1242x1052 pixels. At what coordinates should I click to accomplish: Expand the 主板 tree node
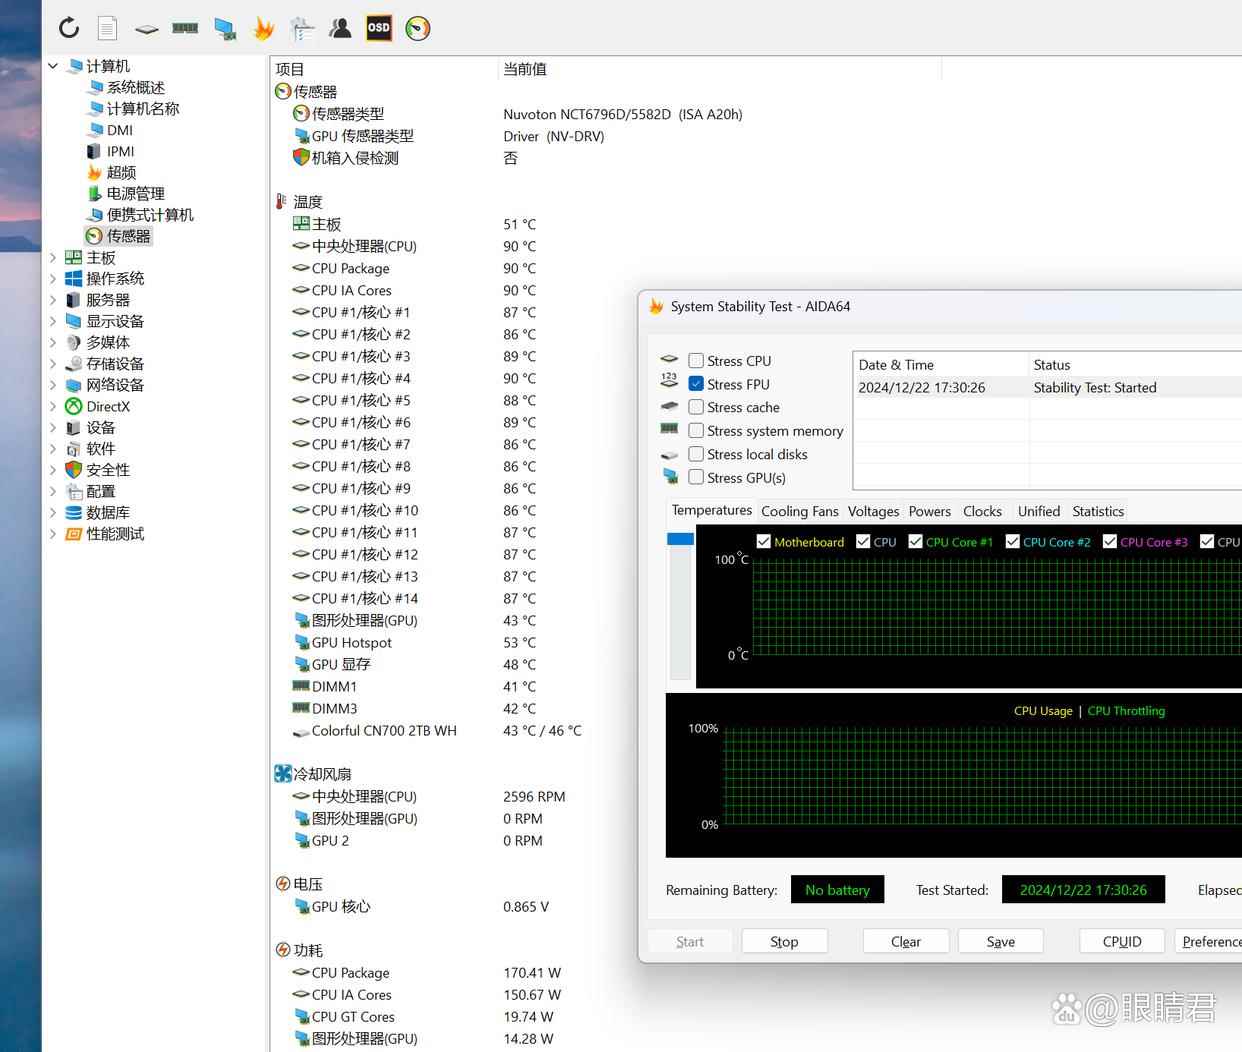tap(53, 258)
